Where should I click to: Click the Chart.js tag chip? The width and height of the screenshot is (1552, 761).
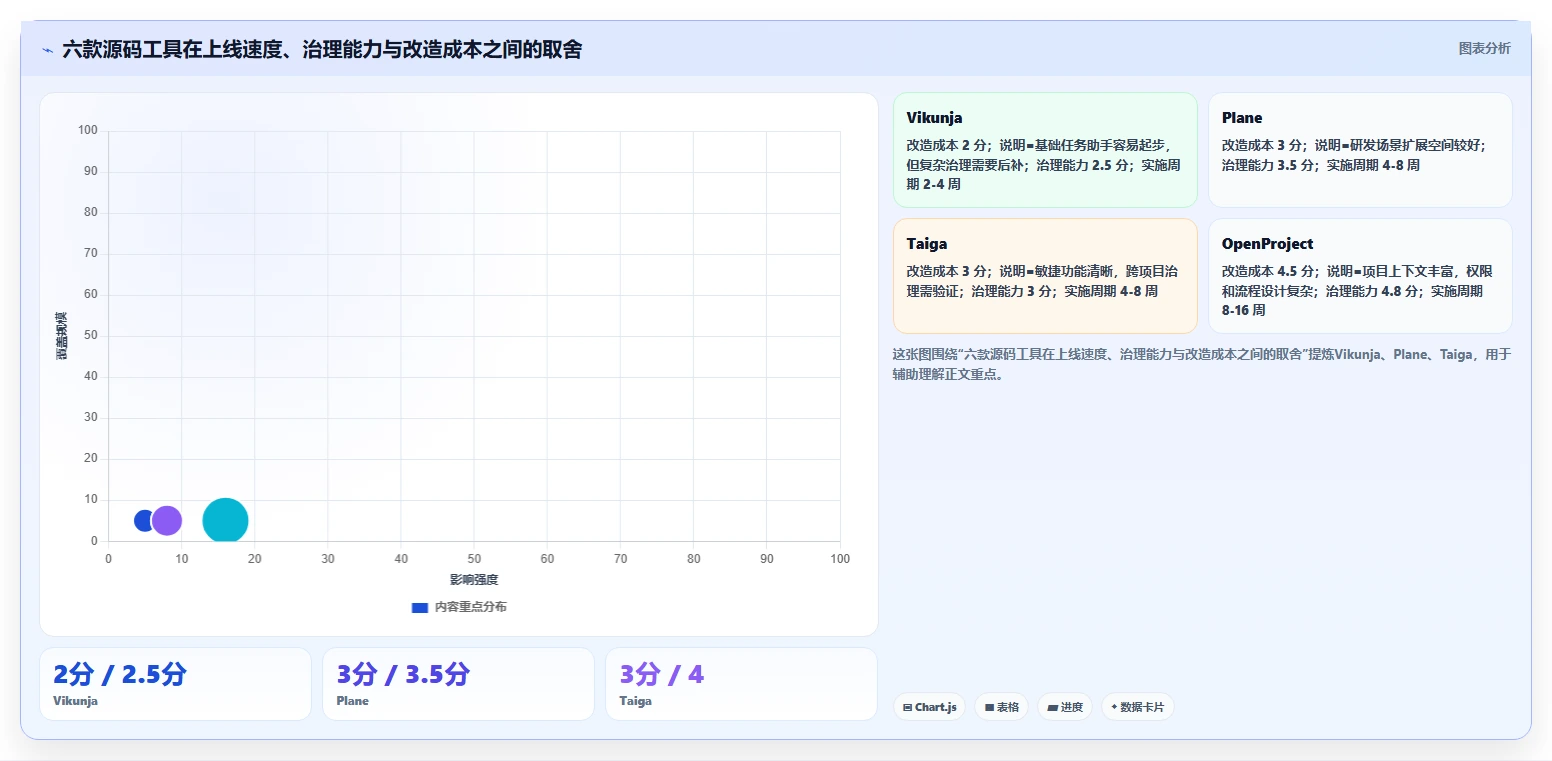[x=929, y=707]
